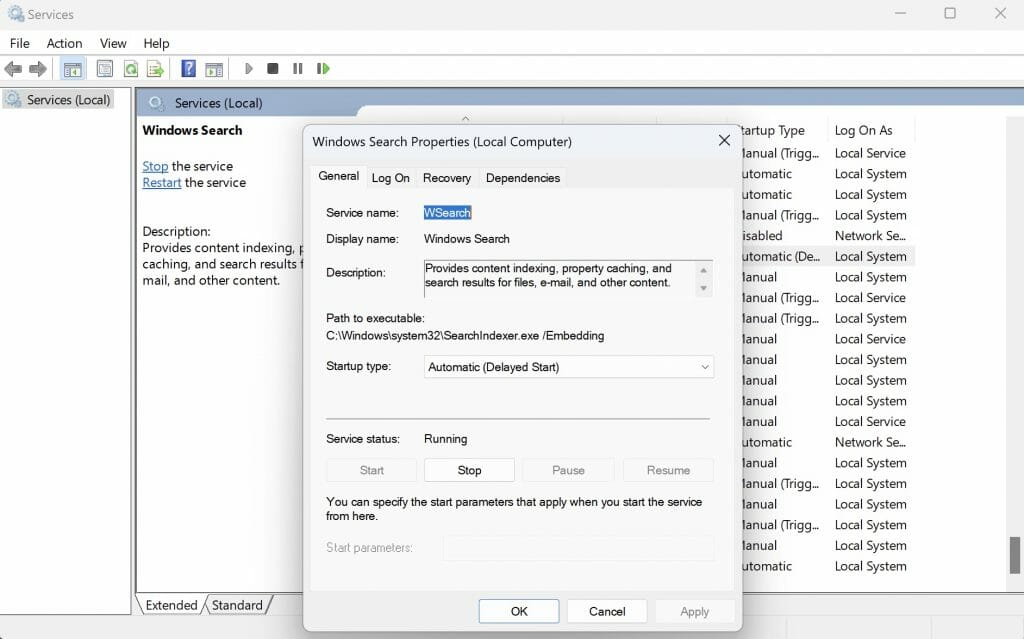Click the Forward navigation arrow
Image resolution: width=1024 pixels, height=639 pixels.
[x=37, y=68]
